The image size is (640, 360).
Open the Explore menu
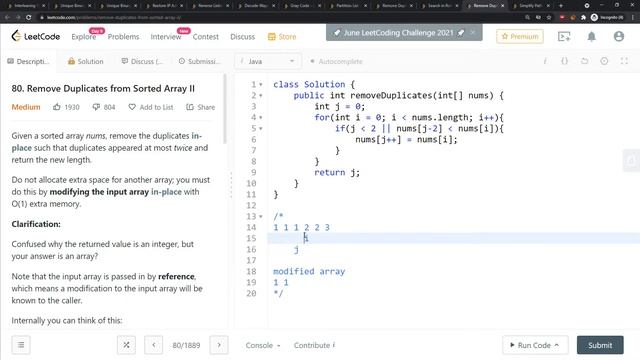coord(84,37)
